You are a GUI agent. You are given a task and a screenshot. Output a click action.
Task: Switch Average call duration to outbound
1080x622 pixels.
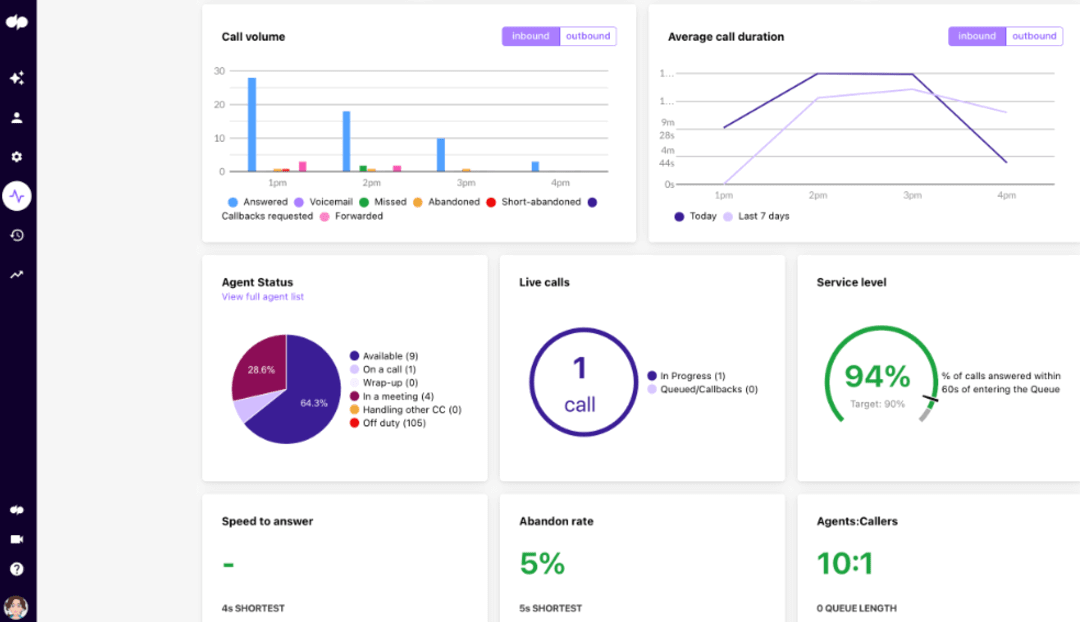coord(1034,36)
